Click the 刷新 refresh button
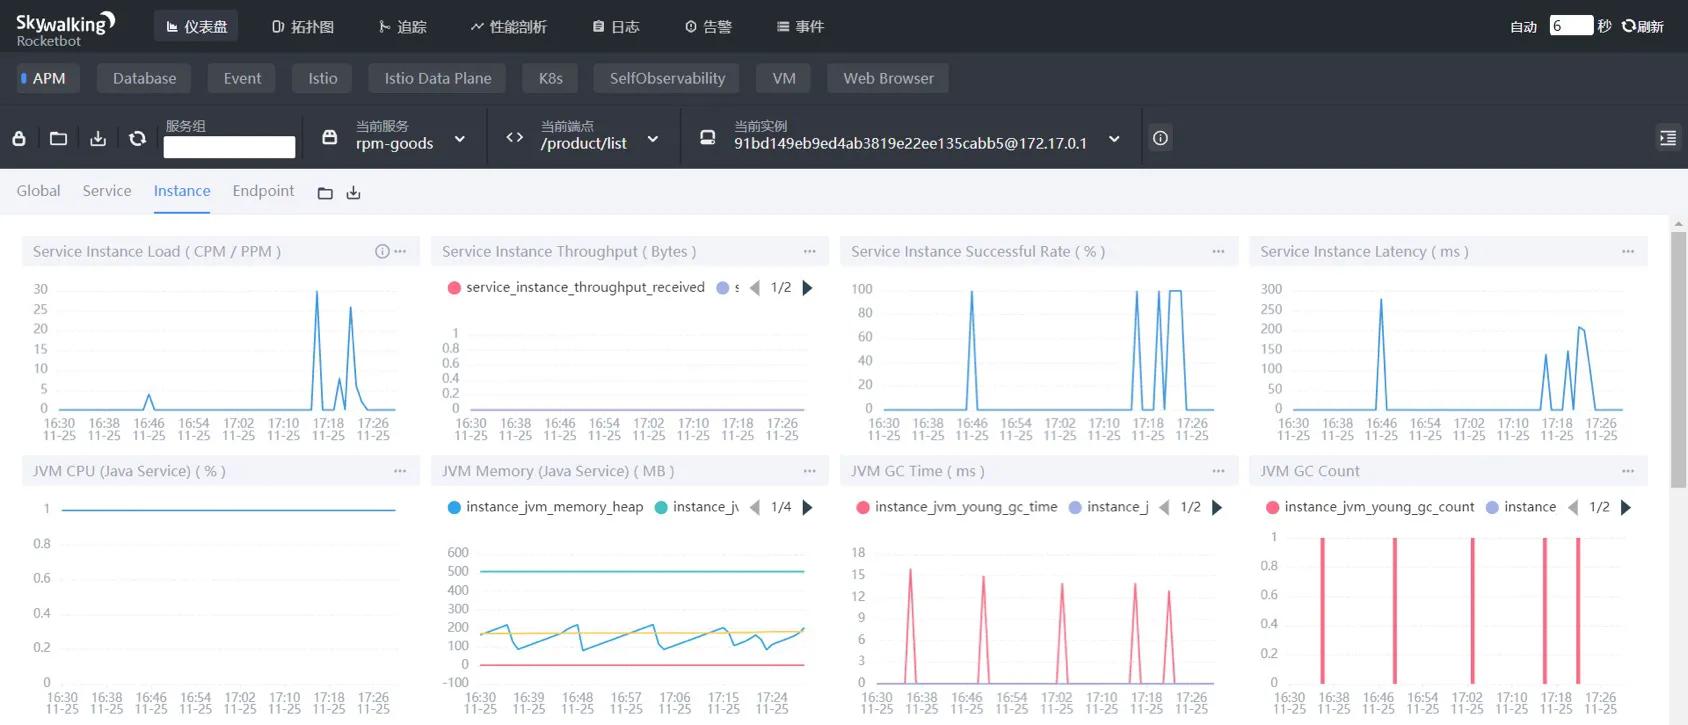Screen dimensions: 1688x725 click(x=1643, y=27)
